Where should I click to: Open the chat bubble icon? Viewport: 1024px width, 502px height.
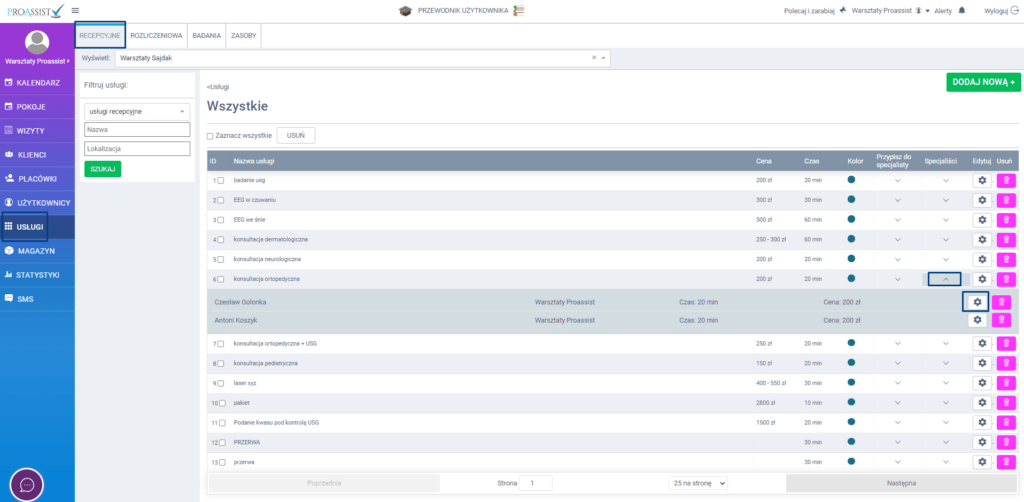coord(27,484)
